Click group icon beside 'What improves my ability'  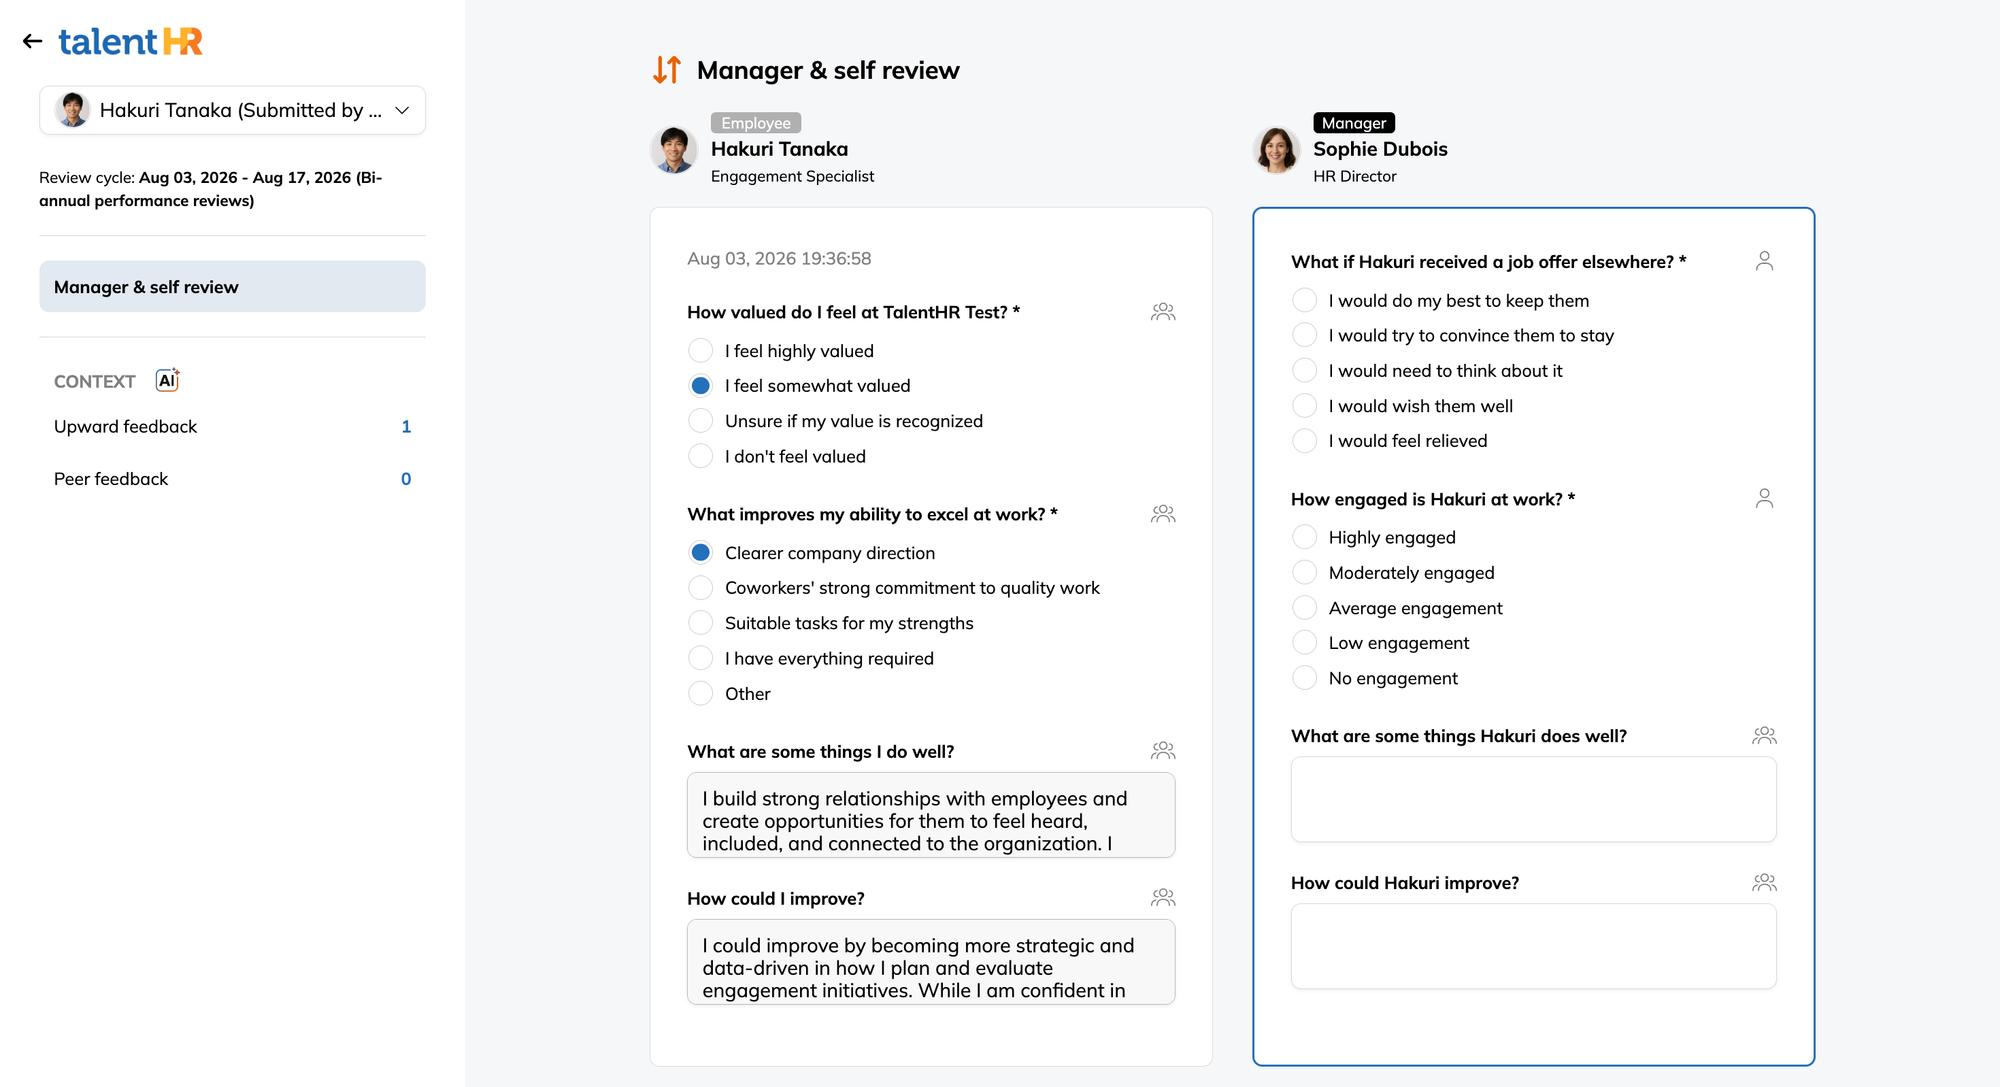(x=1163, y=514)
